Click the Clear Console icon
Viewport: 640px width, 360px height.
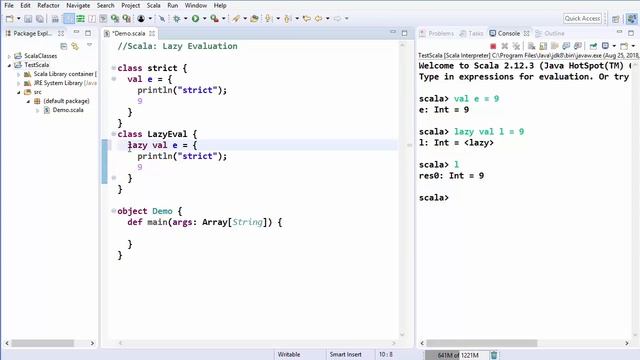pyautogui.click(x=531, y=46)
